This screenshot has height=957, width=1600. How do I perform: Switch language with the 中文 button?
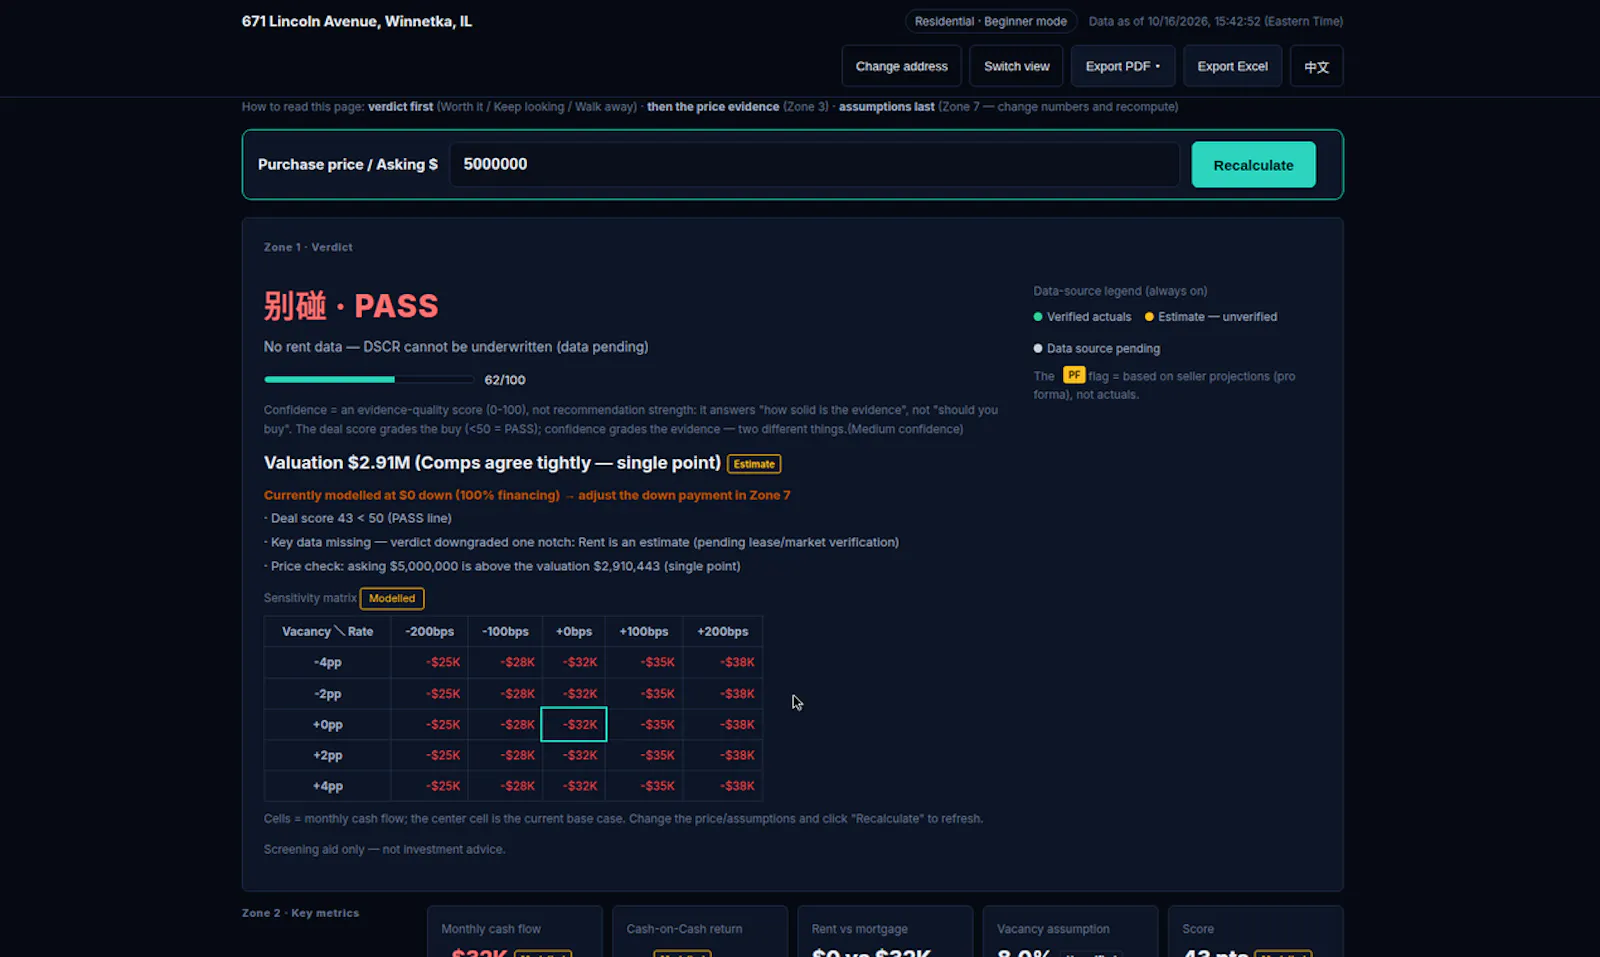1316,66
